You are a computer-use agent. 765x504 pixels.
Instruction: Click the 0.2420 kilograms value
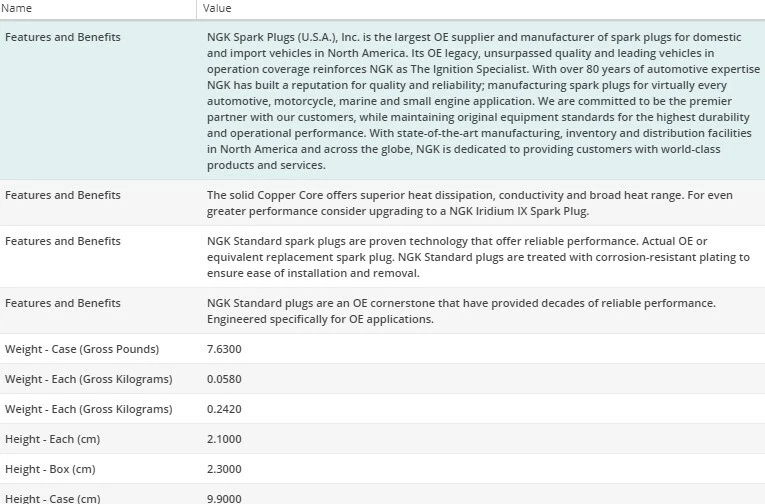click(224, 409)
